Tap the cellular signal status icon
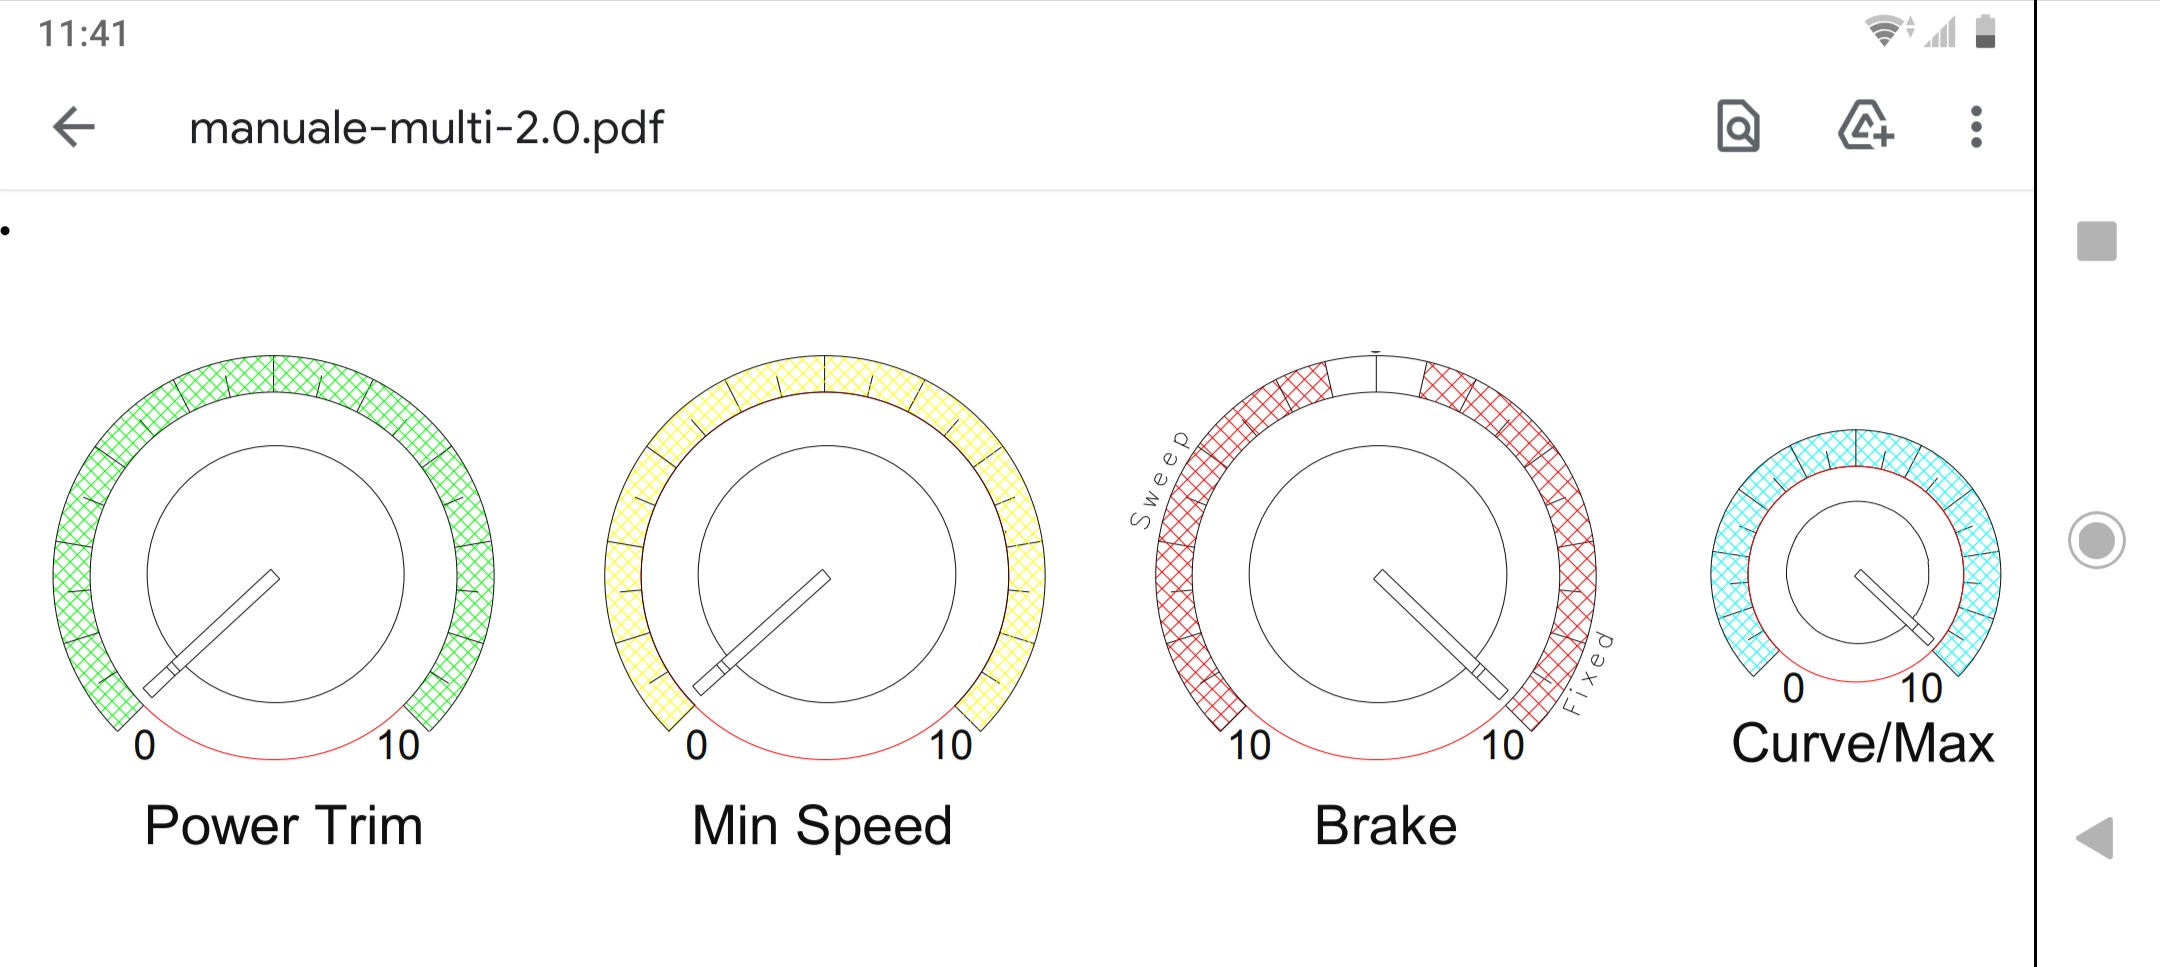The width and height of the screenshot is (2160, 967). 1940,34
